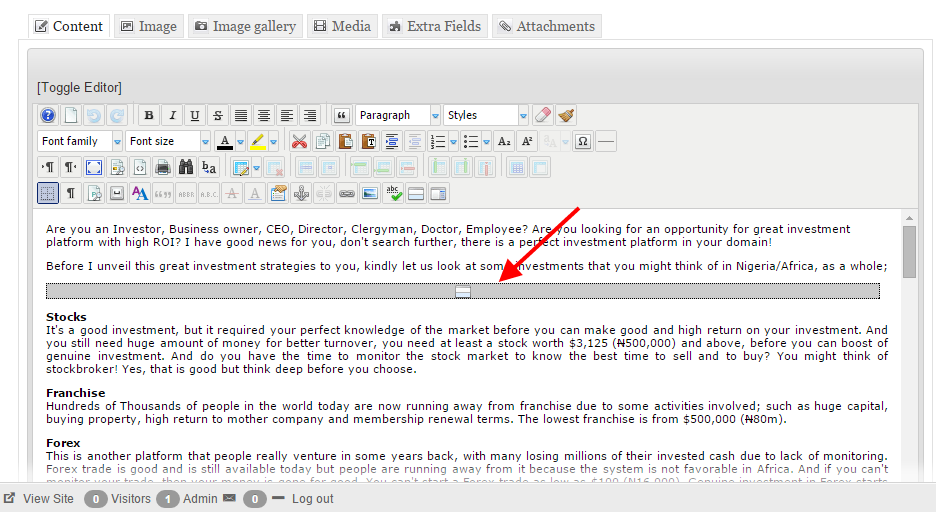Open the Extra Fields tab

(435, 26)
